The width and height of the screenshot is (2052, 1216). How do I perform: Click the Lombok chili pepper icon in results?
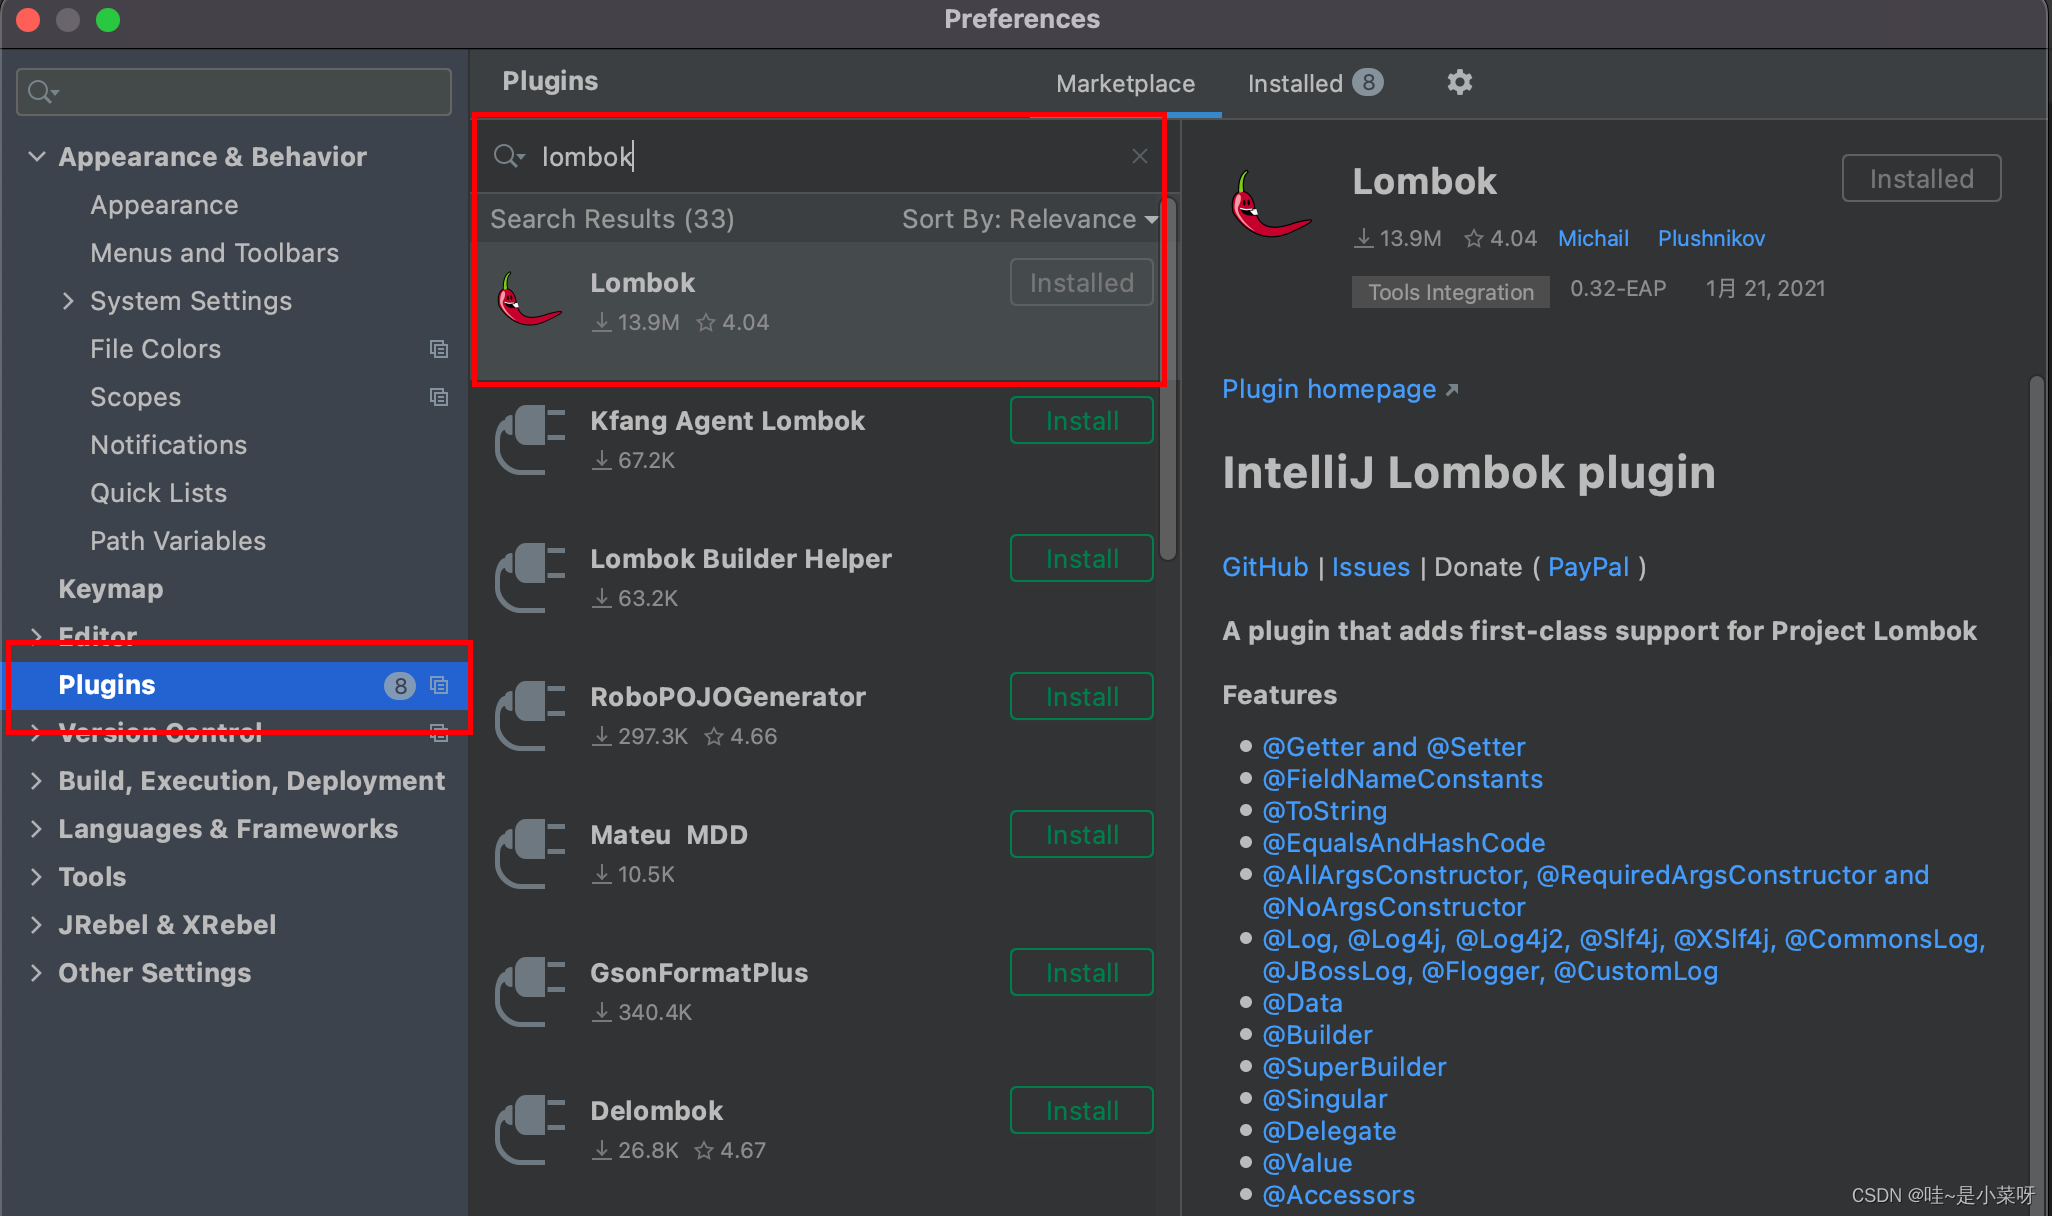(528, 300)
